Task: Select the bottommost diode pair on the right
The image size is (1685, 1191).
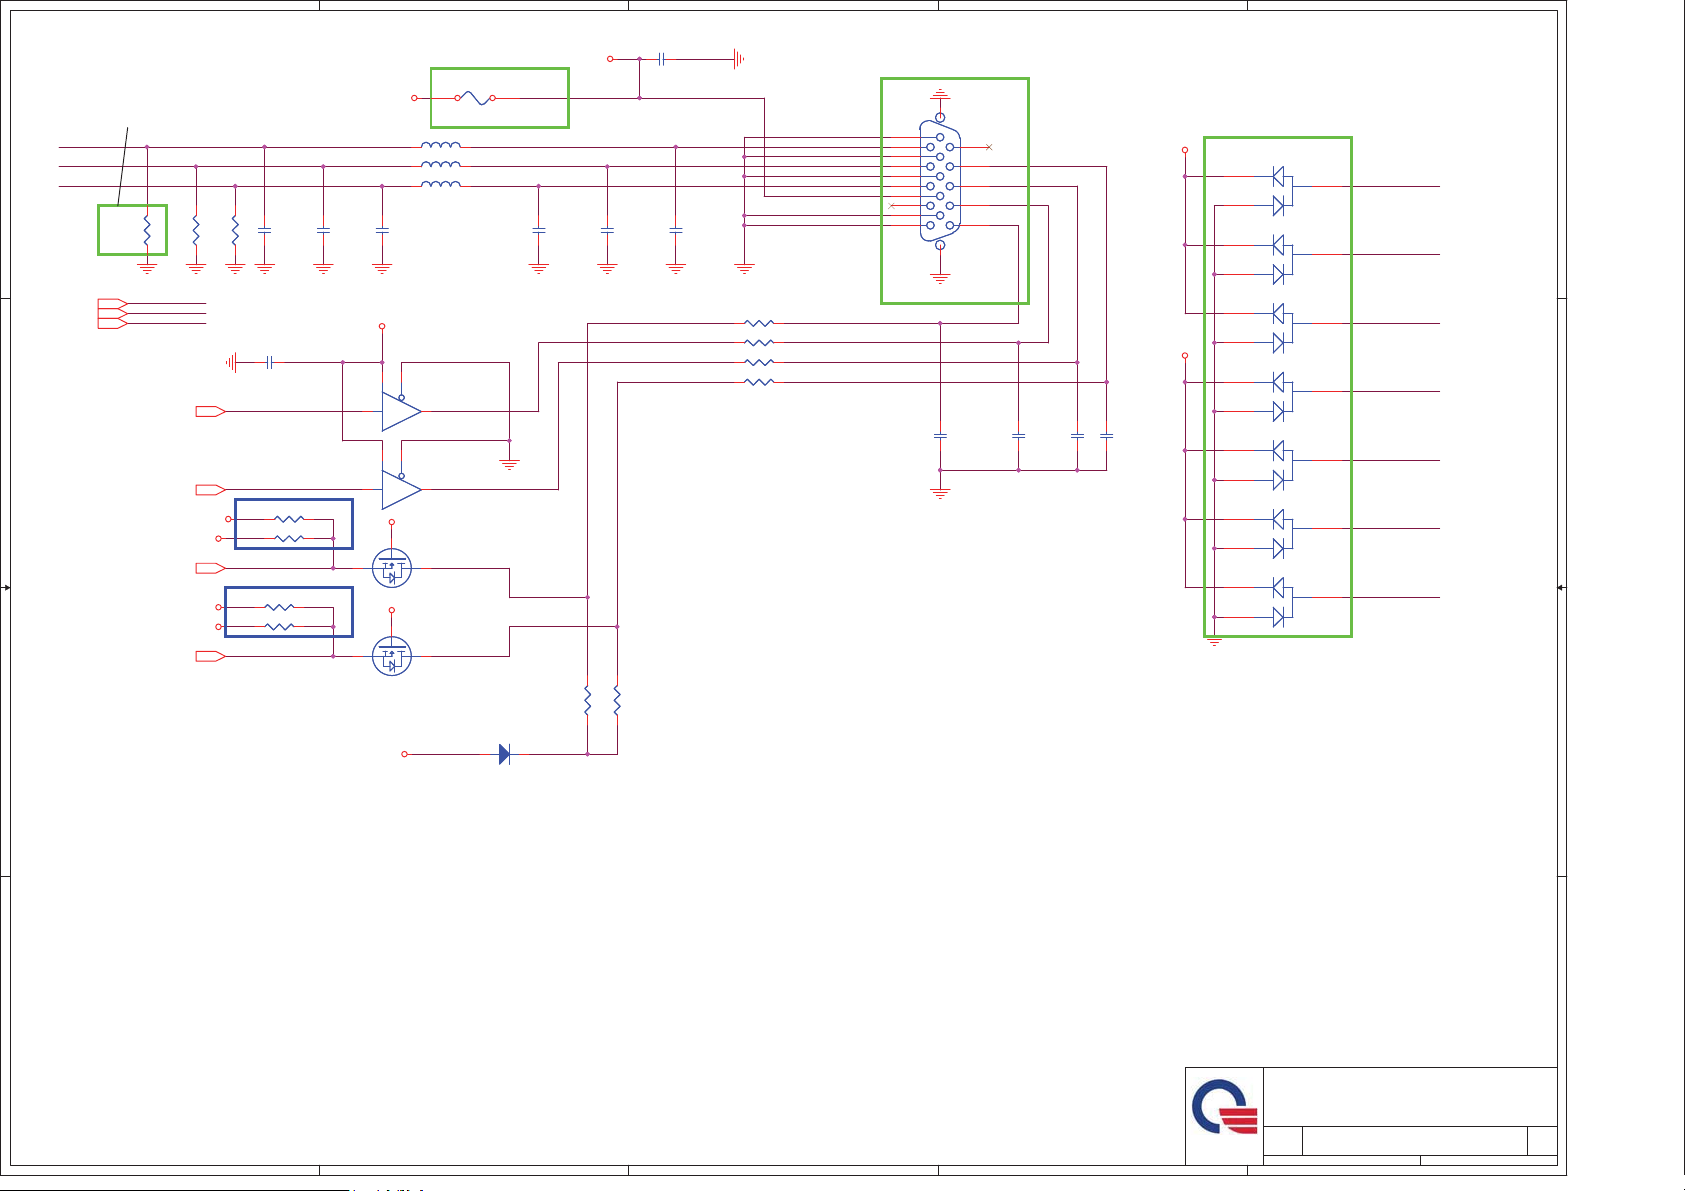Action: pyautogui.click(x=1282, y=602)
